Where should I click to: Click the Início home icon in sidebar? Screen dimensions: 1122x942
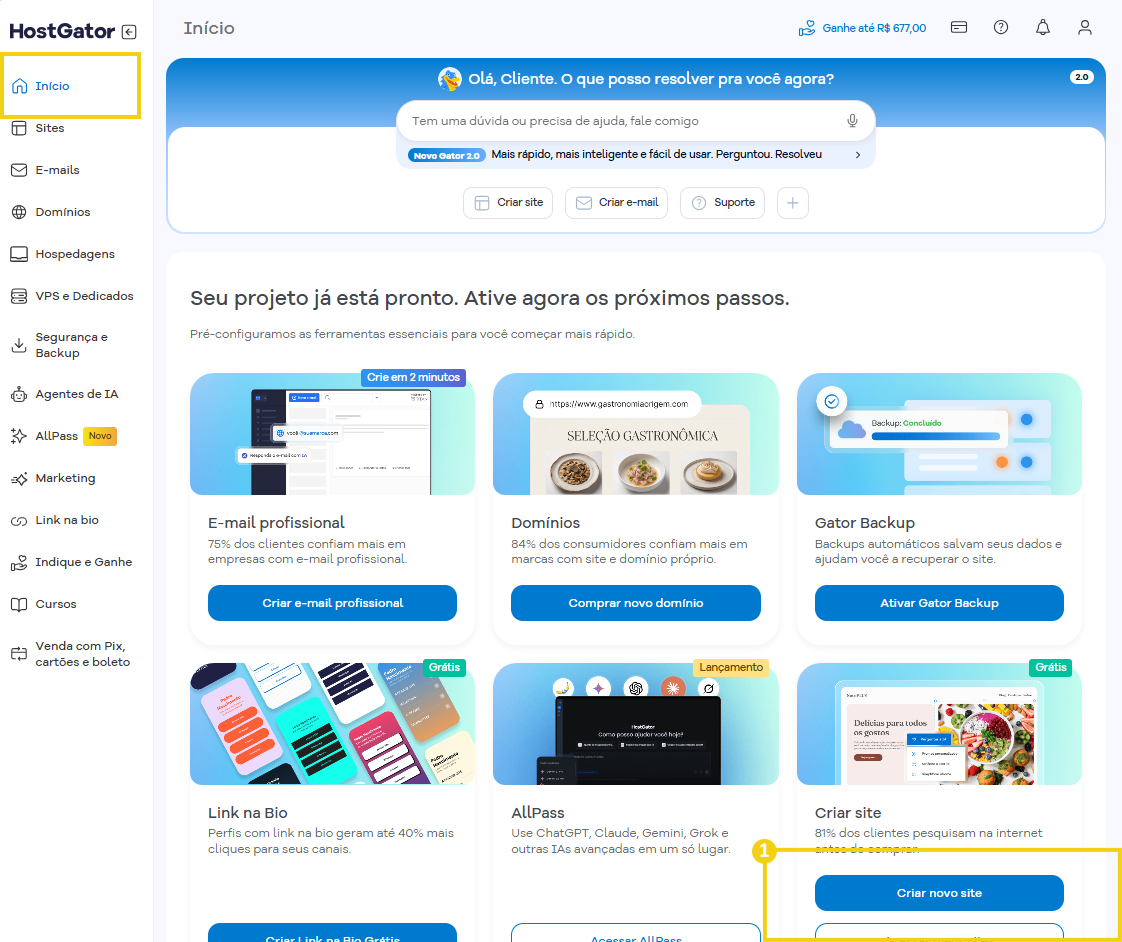(19, 86)
